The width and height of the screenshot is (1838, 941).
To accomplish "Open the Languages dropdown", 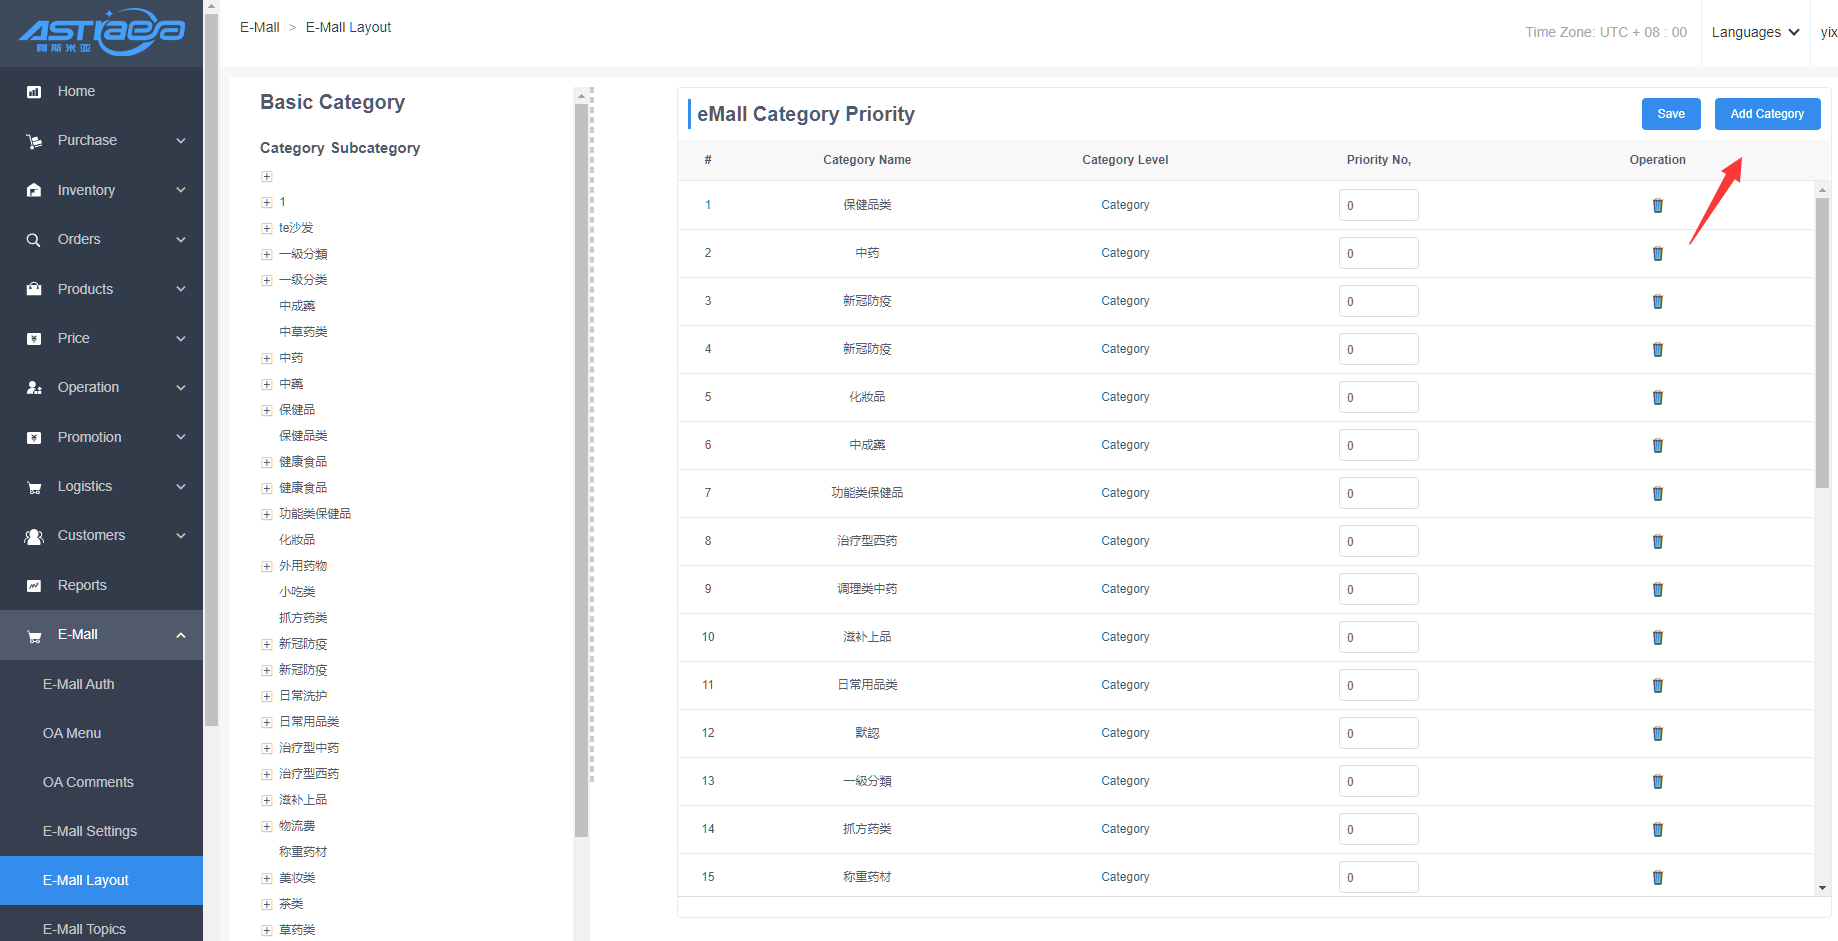I will [x=1755, y=32].
